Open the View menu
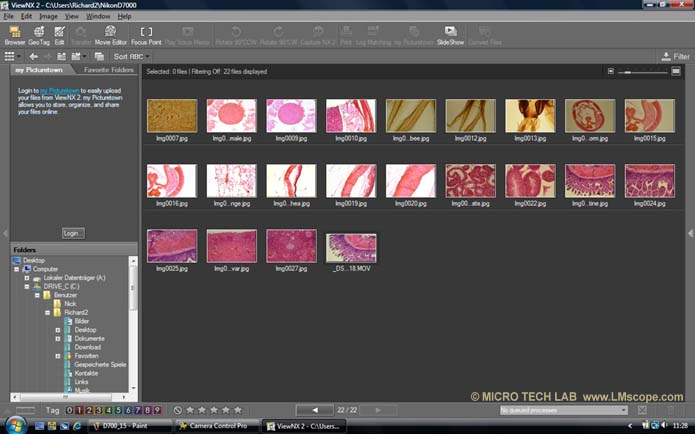The height and width of the screenshot is (434, 695). (71, 16)
